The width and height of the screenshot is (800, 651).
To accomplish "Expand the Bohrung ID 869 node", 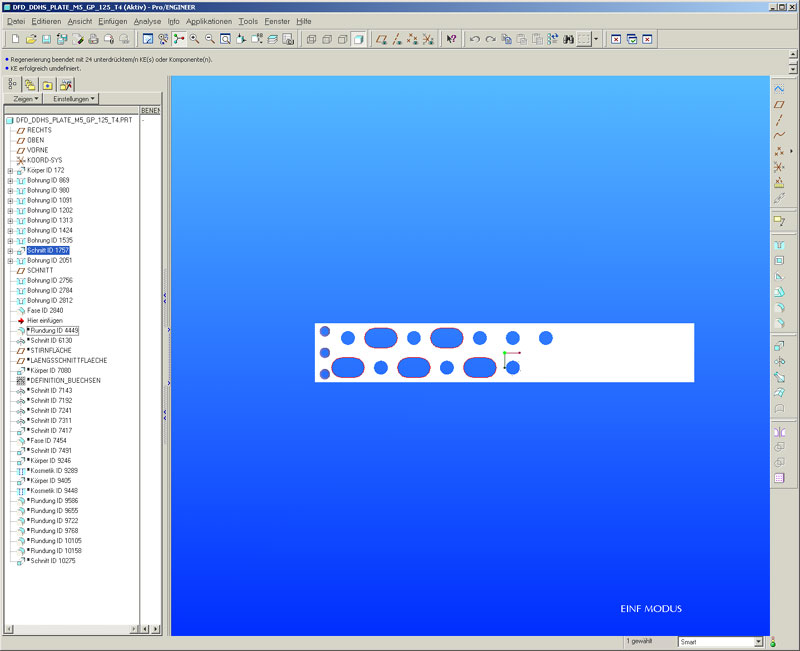I will pyautogui.click(x=10, y=181).
